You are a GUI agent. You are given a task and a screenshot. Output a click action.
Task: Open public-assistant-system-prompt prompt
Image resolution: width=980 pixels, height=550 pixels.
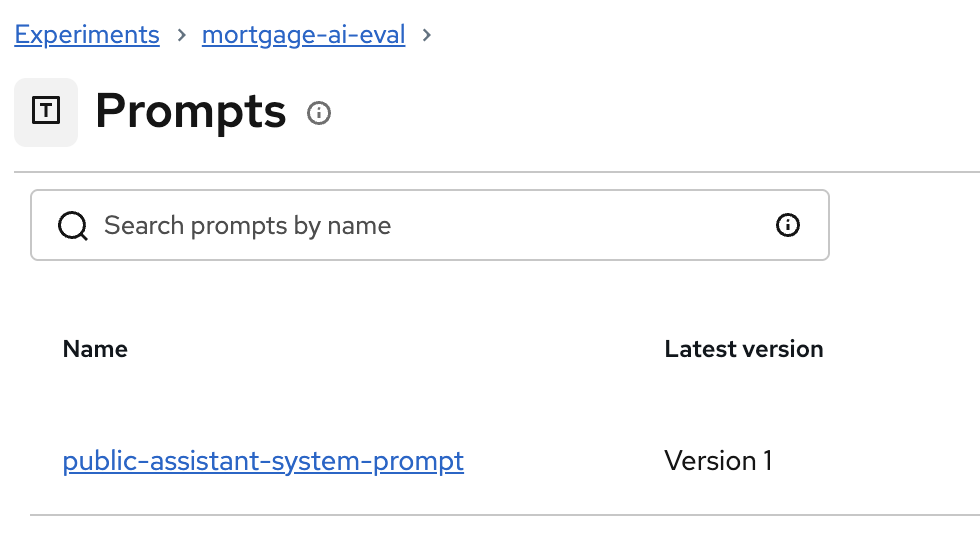[263, 461]
